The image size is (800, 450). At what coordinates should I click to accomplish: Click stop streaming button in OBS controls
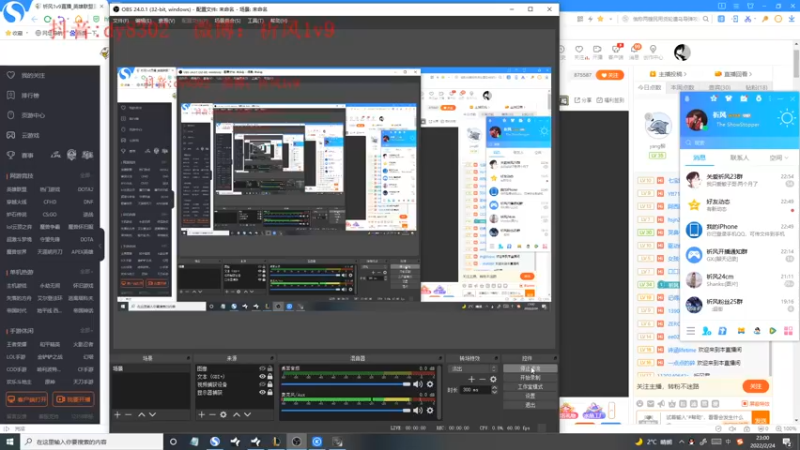[530, 368]
